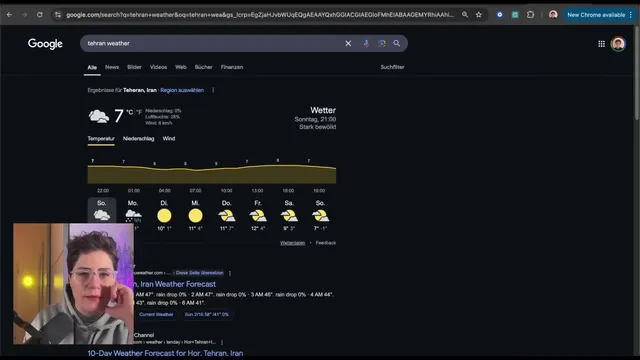Screen dimensions: 640x360
Task: Switch to the Finanzen tab
Action: pos(232,67)
